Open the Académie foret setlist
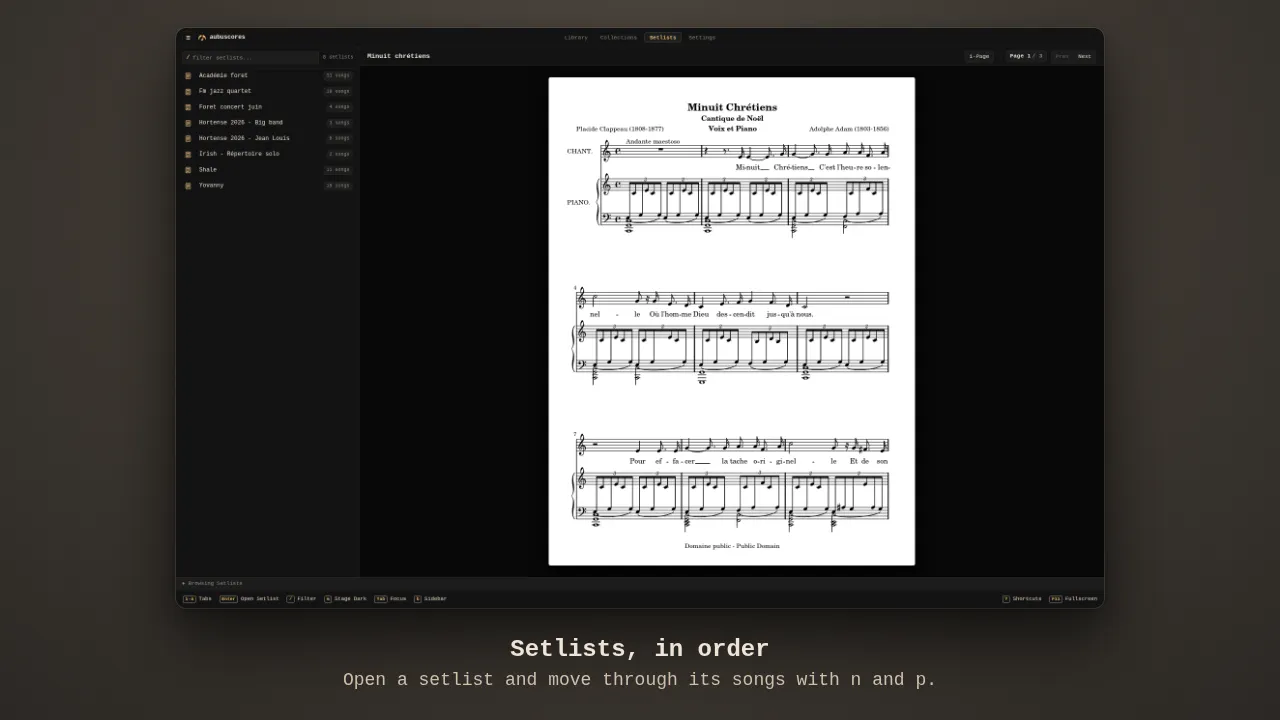 point(268,76)
